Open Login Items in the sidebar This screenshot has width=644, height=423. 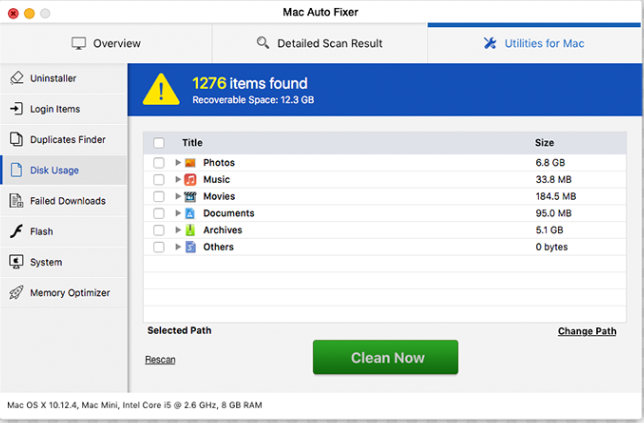64,109
